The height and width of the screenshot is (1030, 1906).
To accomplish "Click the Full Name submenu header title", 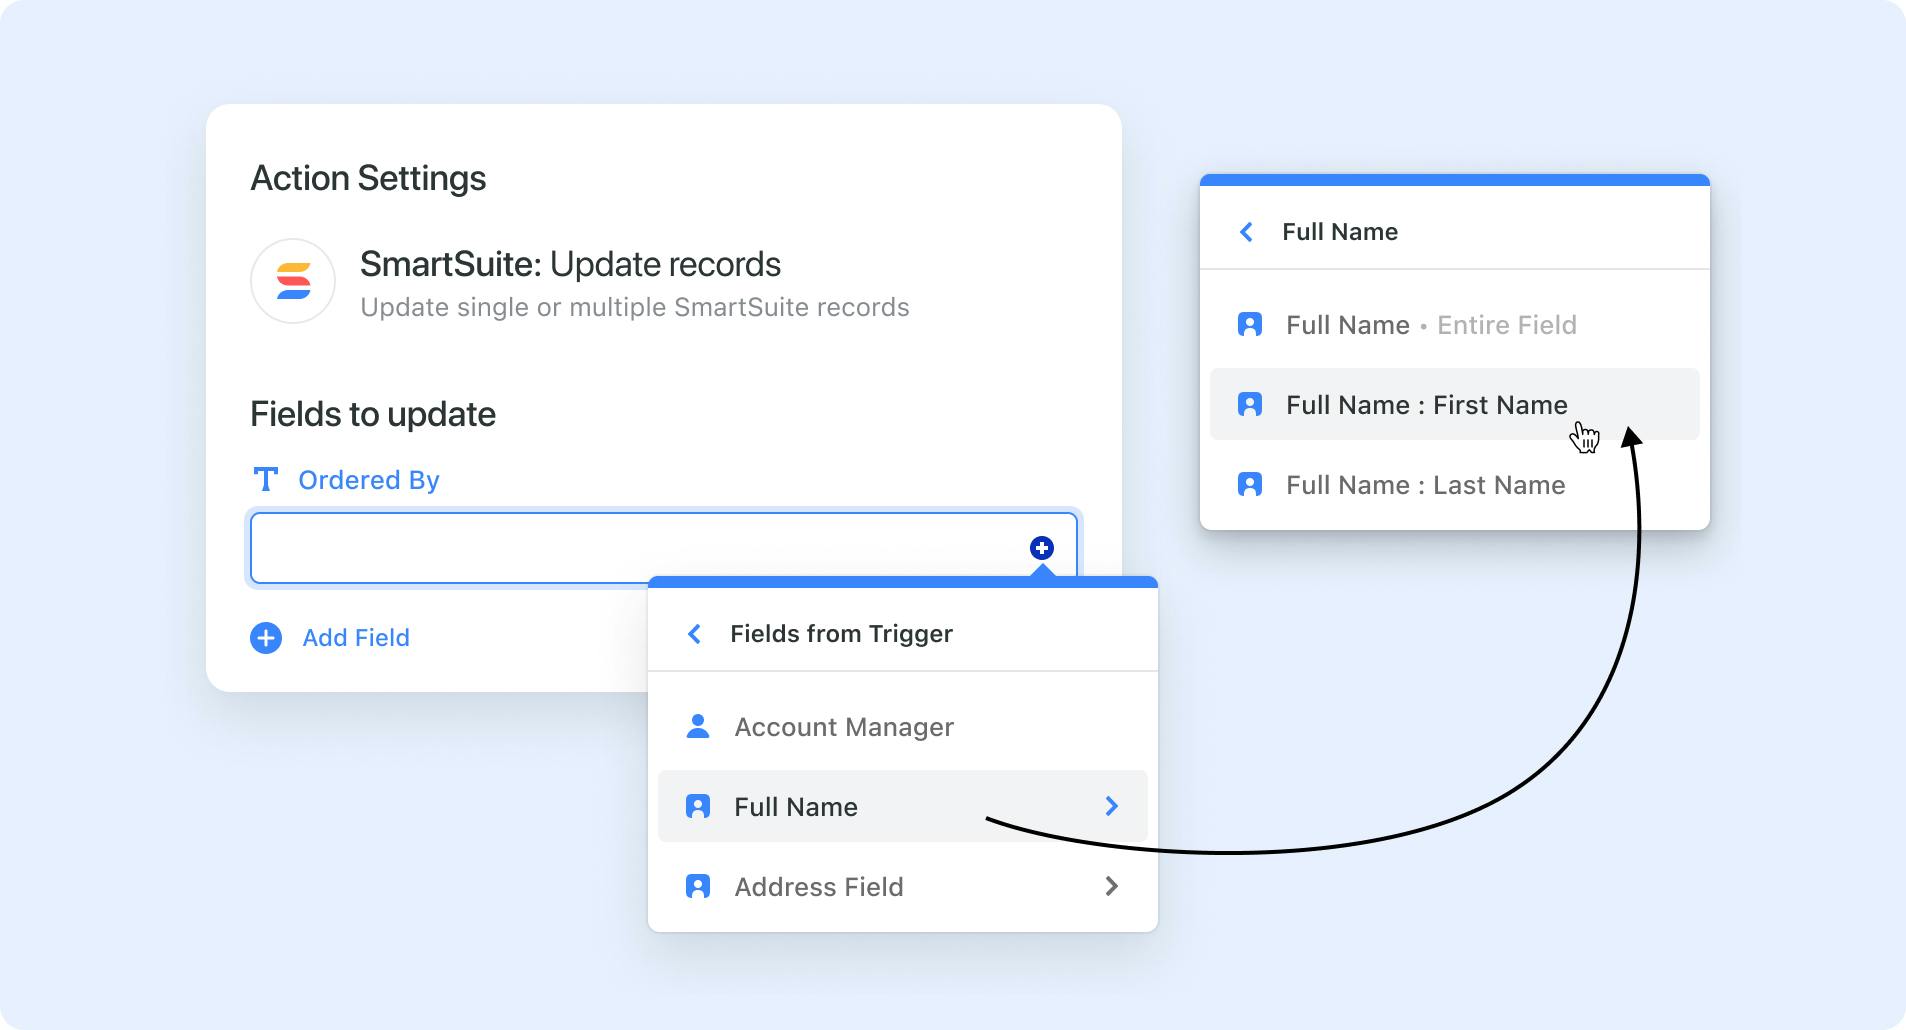I will pos(1340,232).
